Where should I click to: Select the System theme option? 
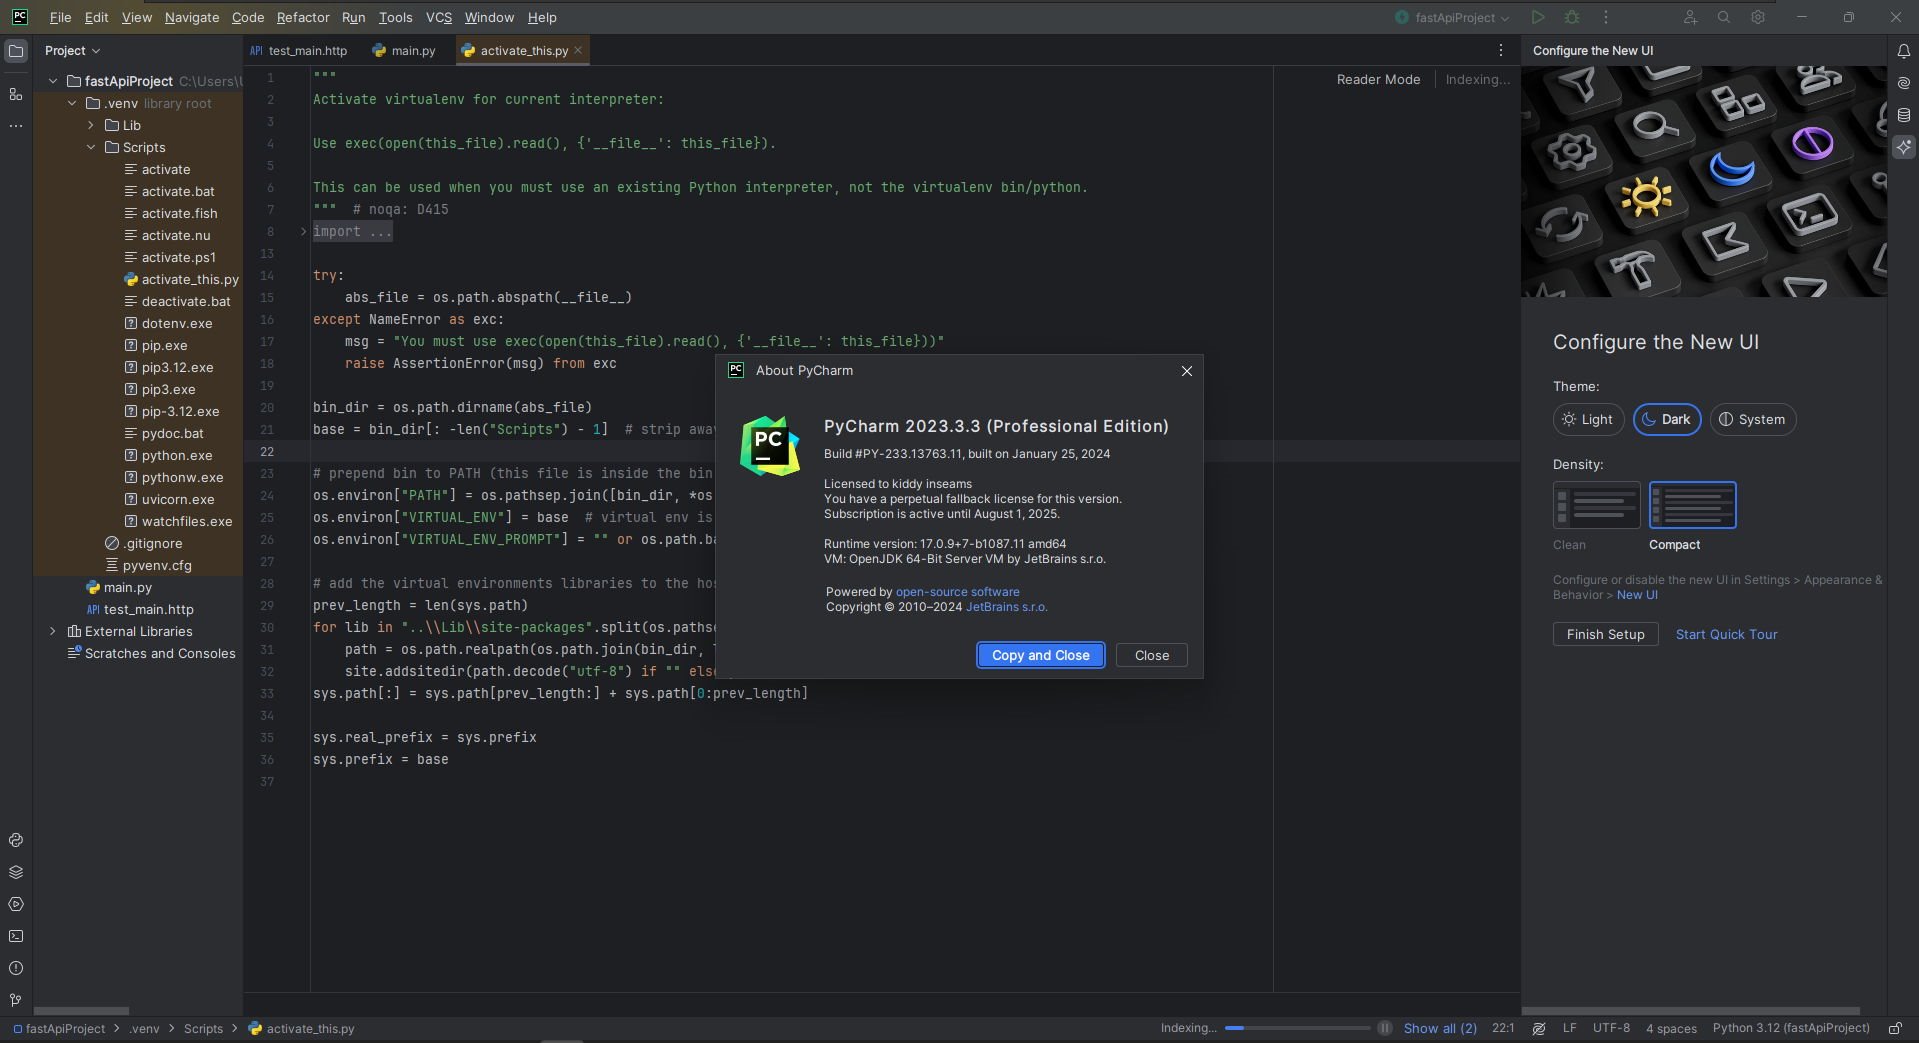click(1752, 419)
